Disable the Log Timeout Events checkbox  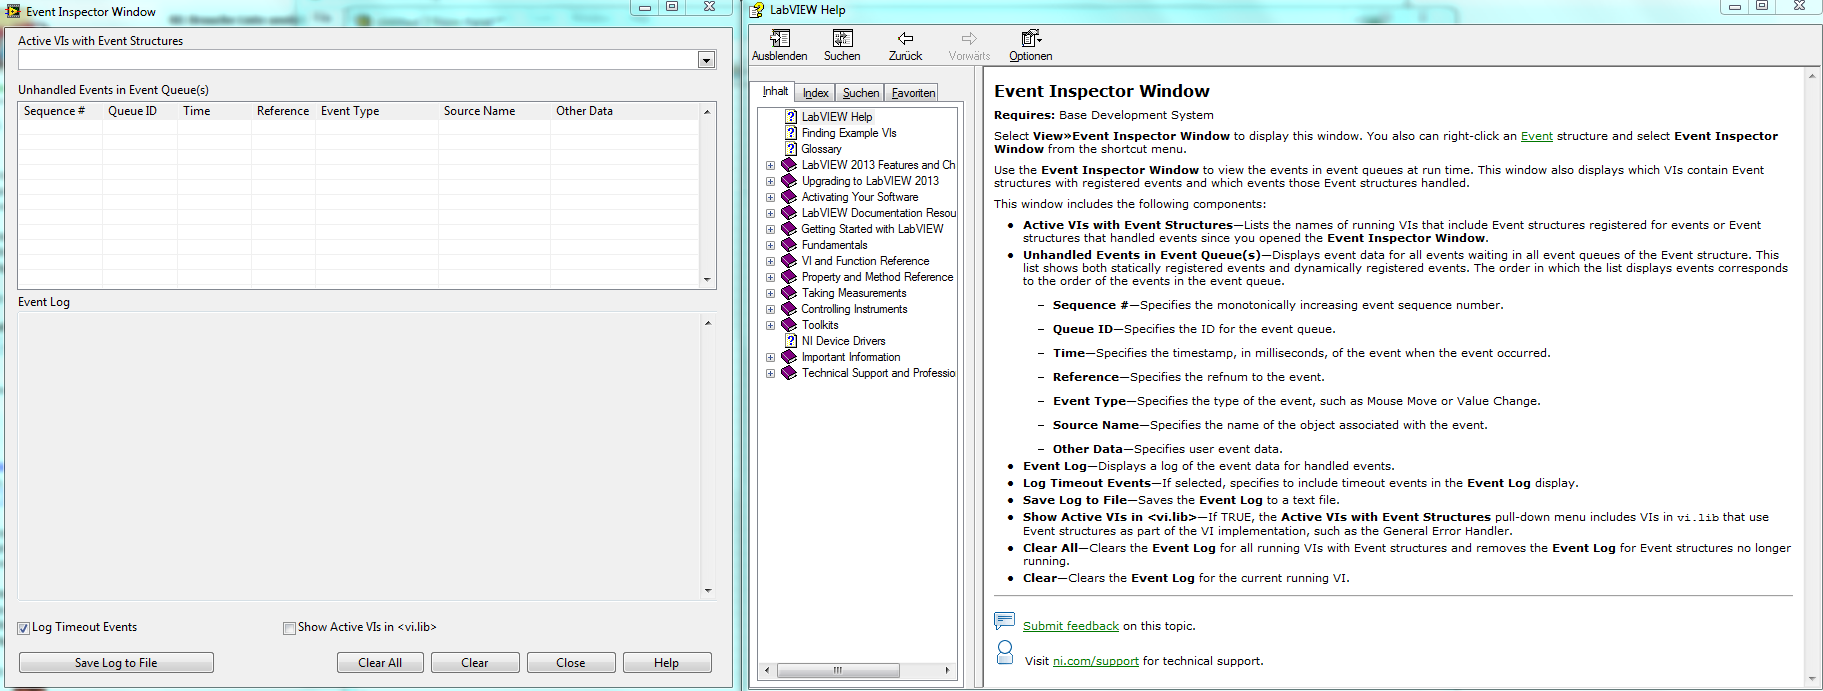24,628
